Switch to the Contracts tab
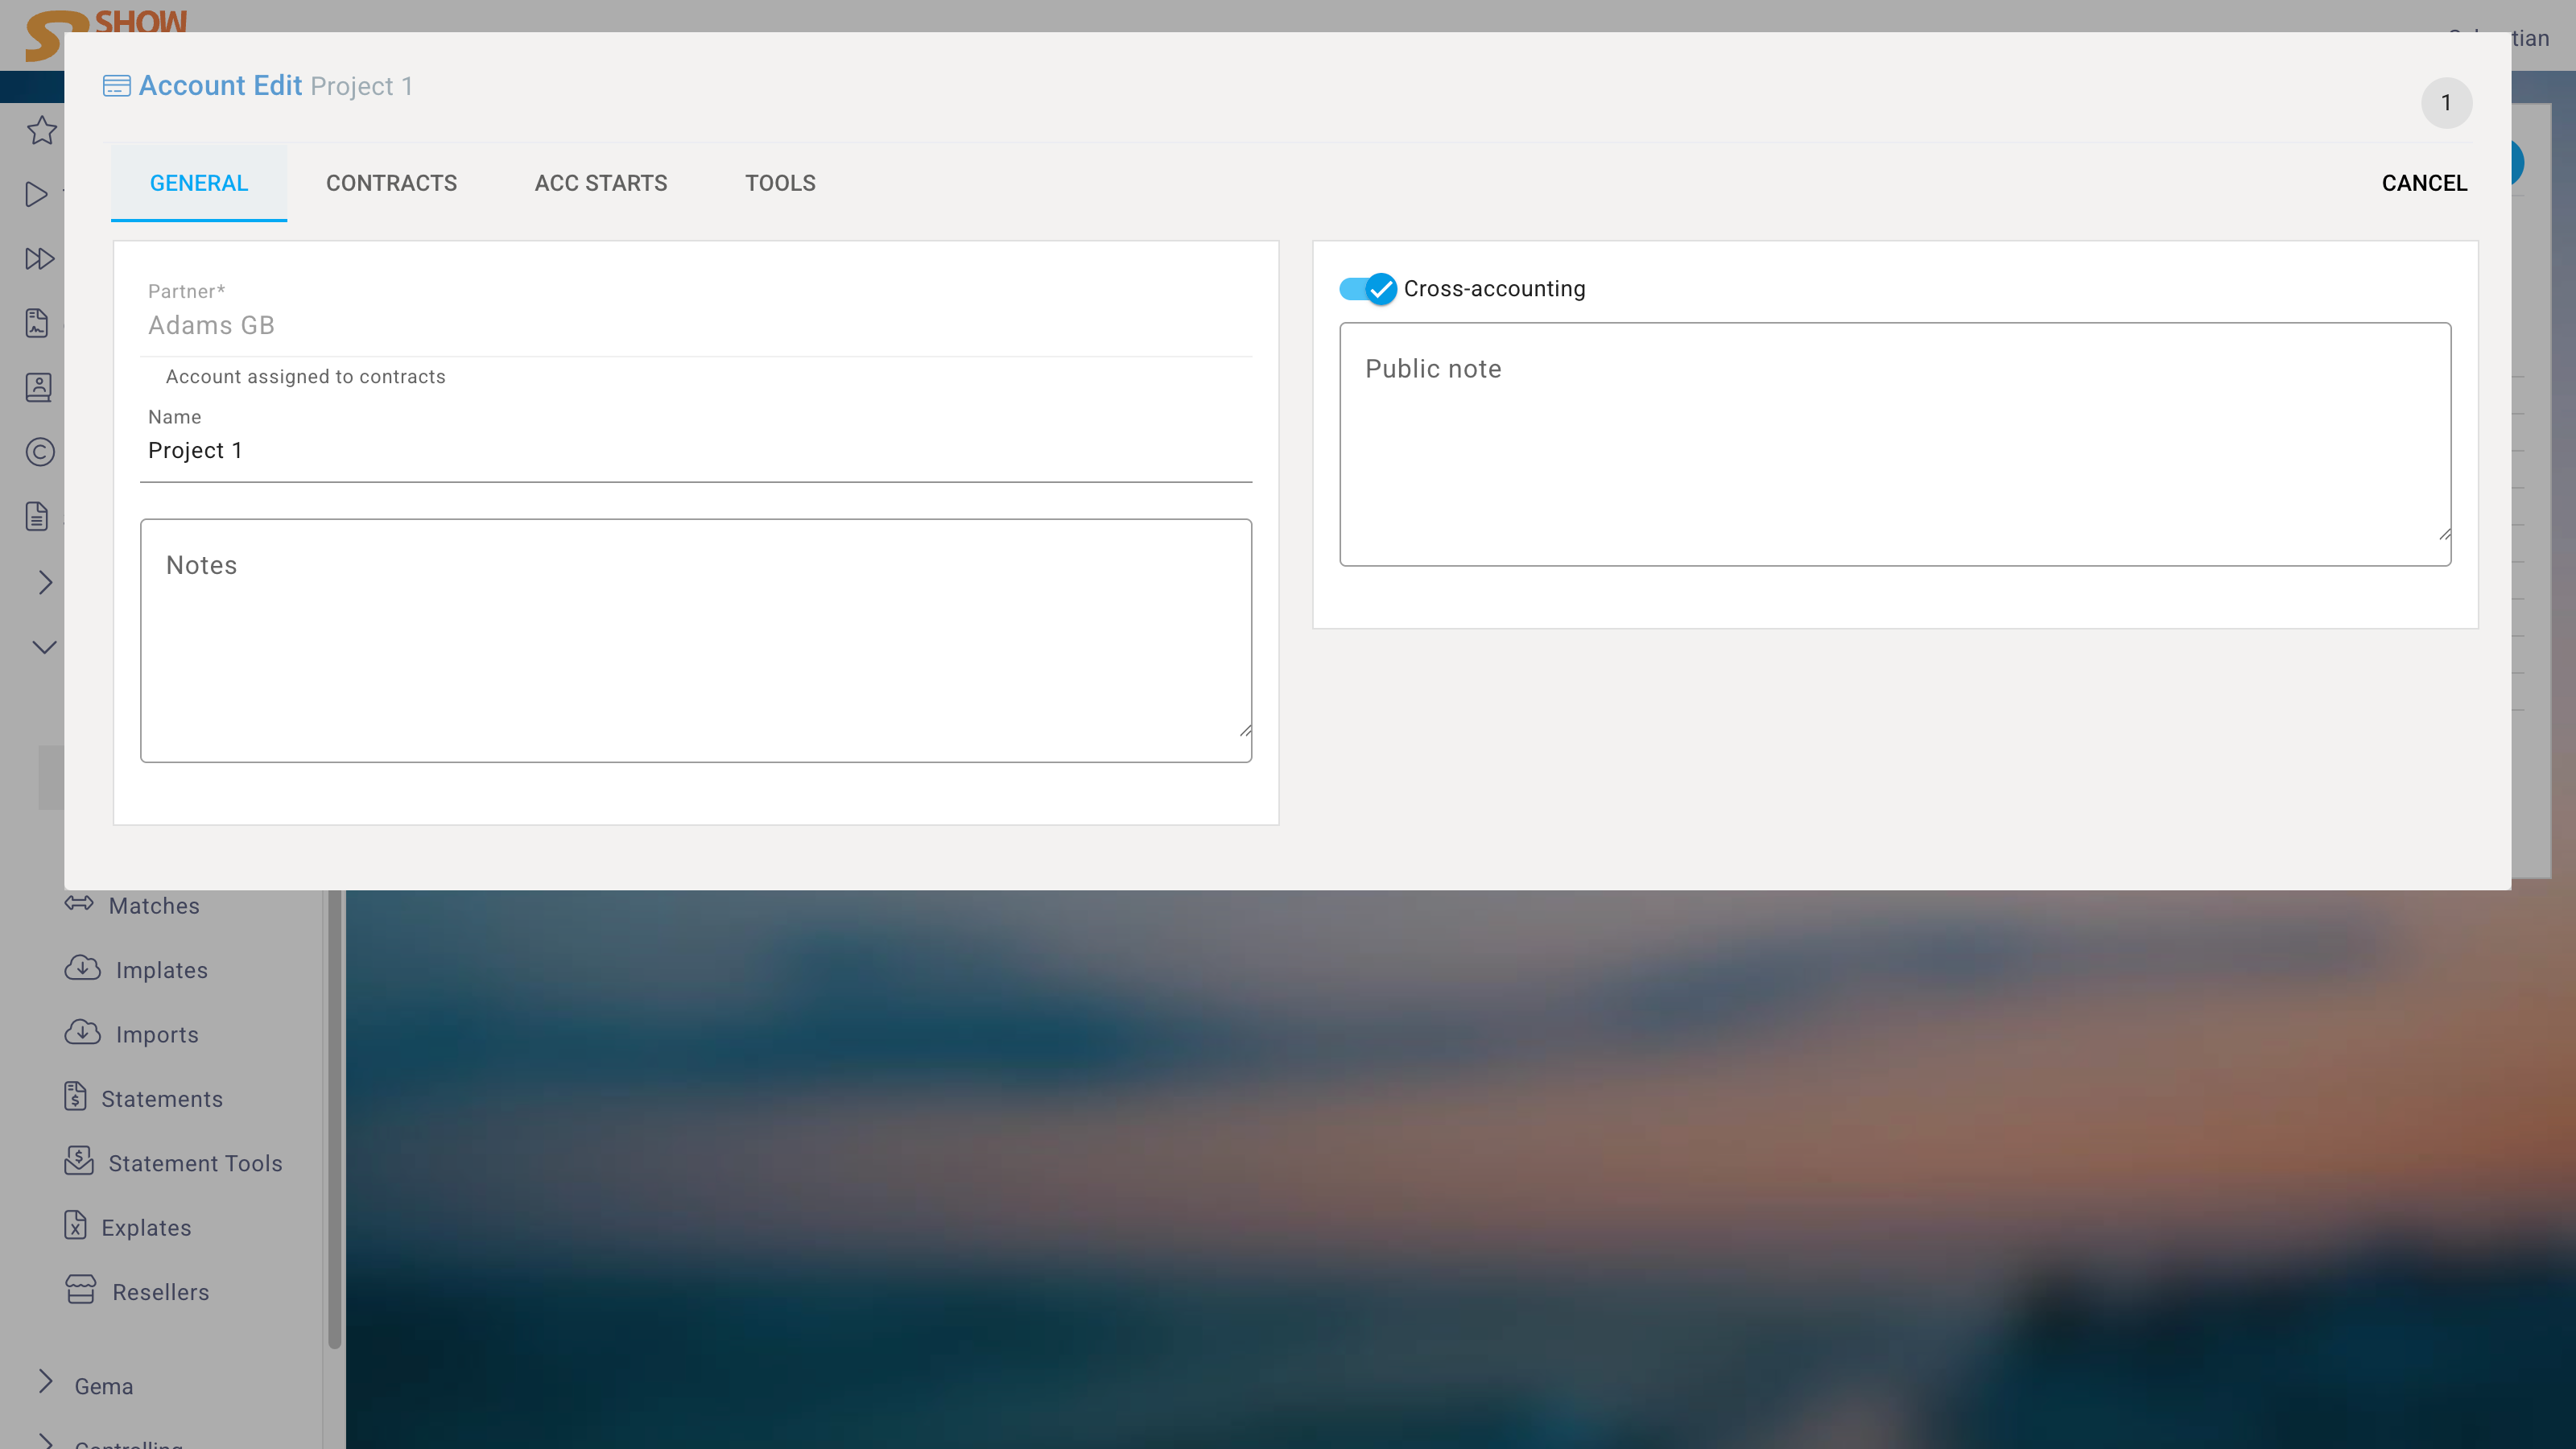The height and width of the screenshot is (1449, 2576). [x=391, y=183]
